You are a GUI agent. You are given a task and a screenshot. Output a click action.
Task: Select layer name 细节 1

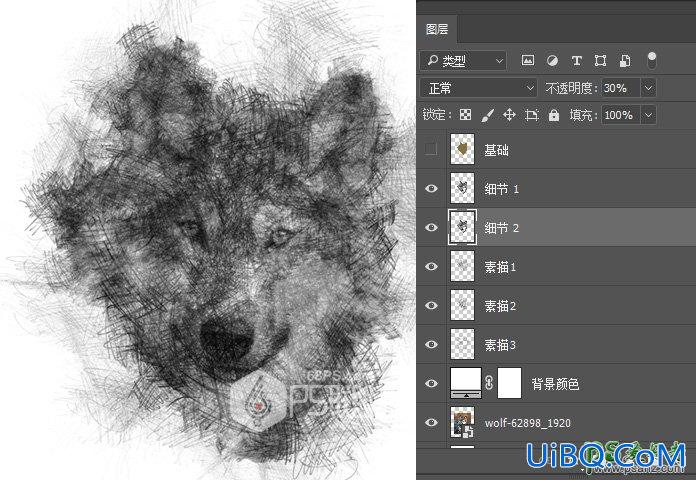[502, 189]
